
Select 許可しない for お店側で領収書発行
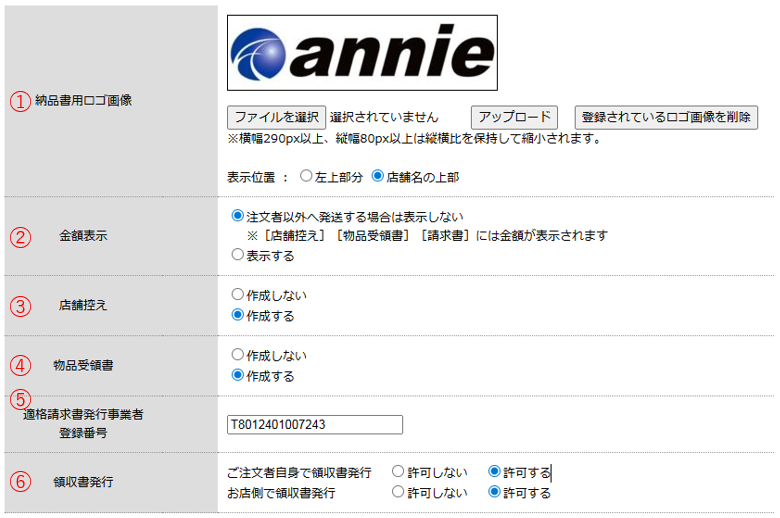398,492
